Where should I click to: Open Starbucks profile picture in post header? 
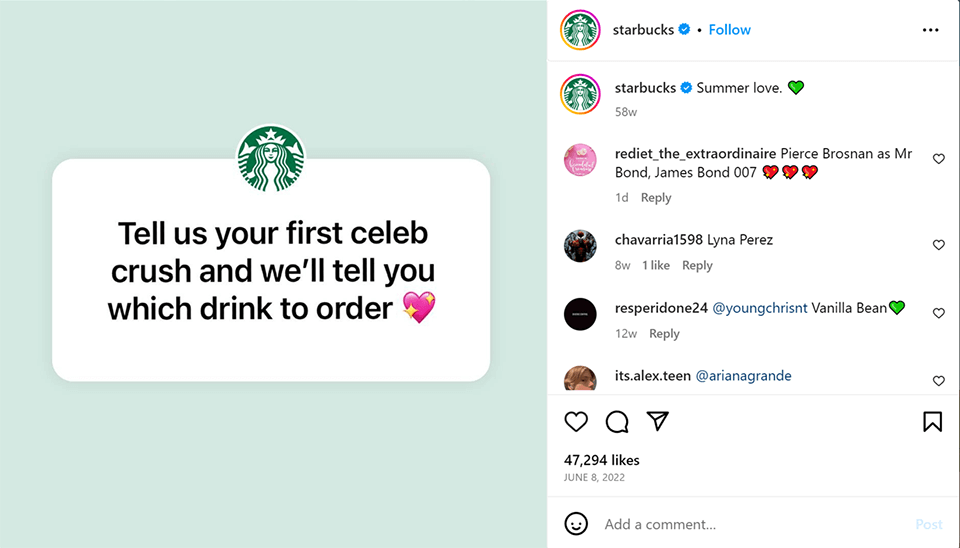pos(581,30)
